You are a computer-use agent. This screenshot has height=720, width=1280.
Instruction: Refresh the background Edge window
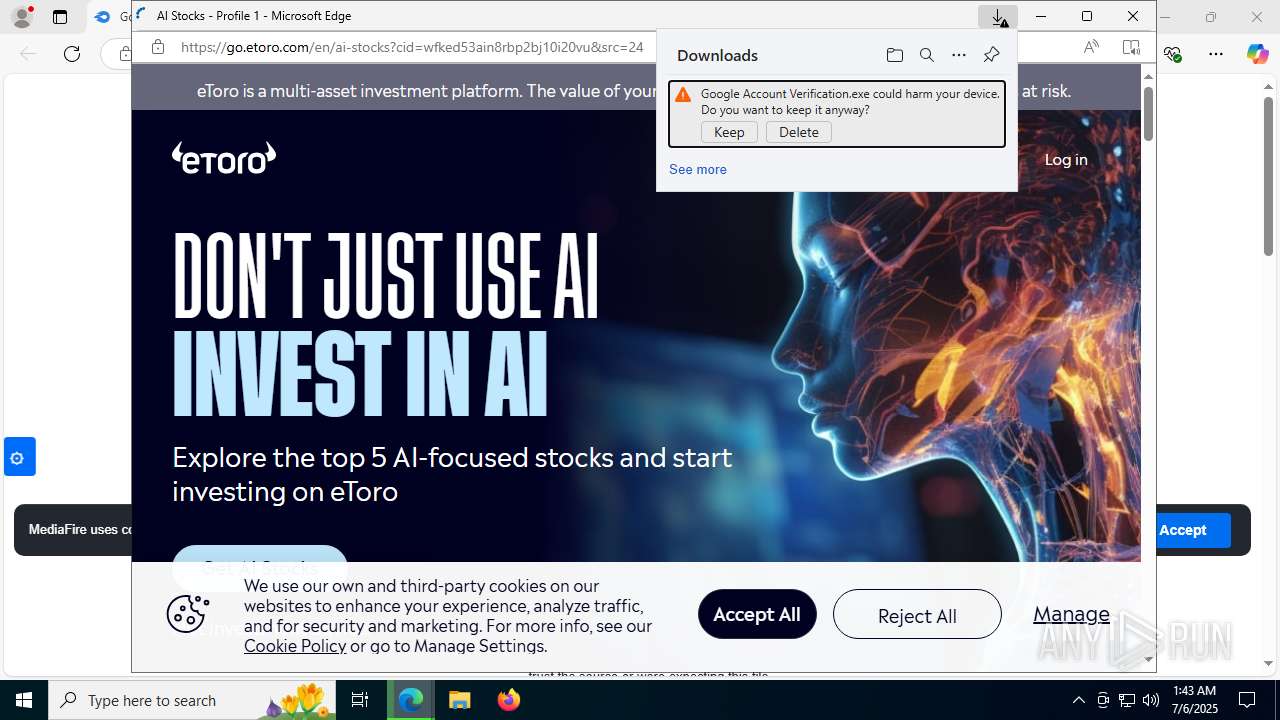point(72,54)
